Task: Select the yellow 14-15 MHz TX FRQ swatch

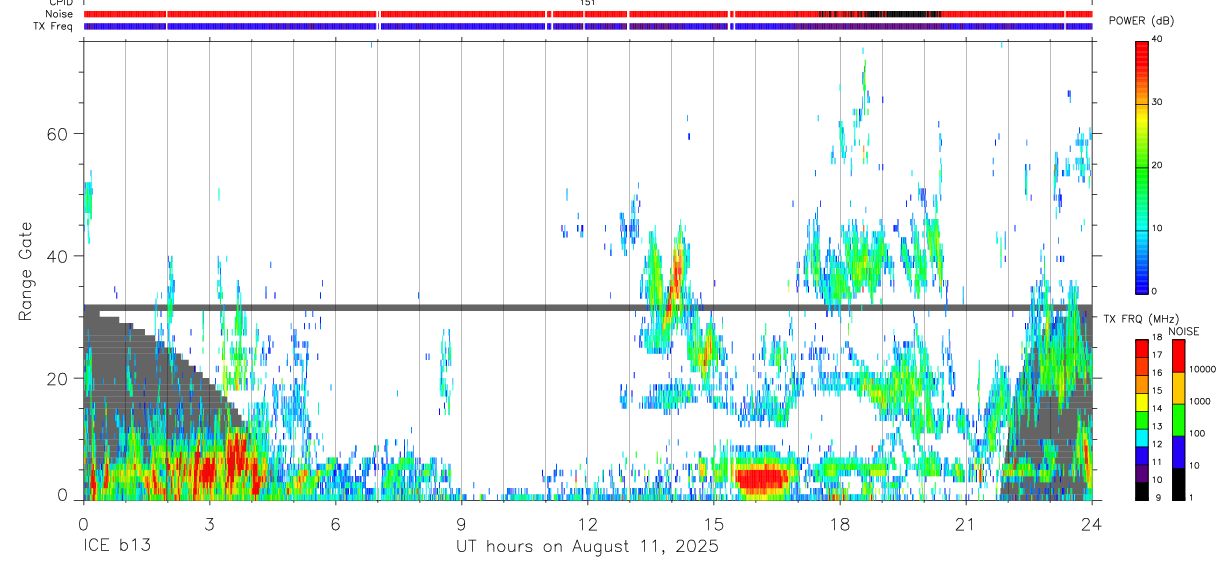Action: (1141, 402)
